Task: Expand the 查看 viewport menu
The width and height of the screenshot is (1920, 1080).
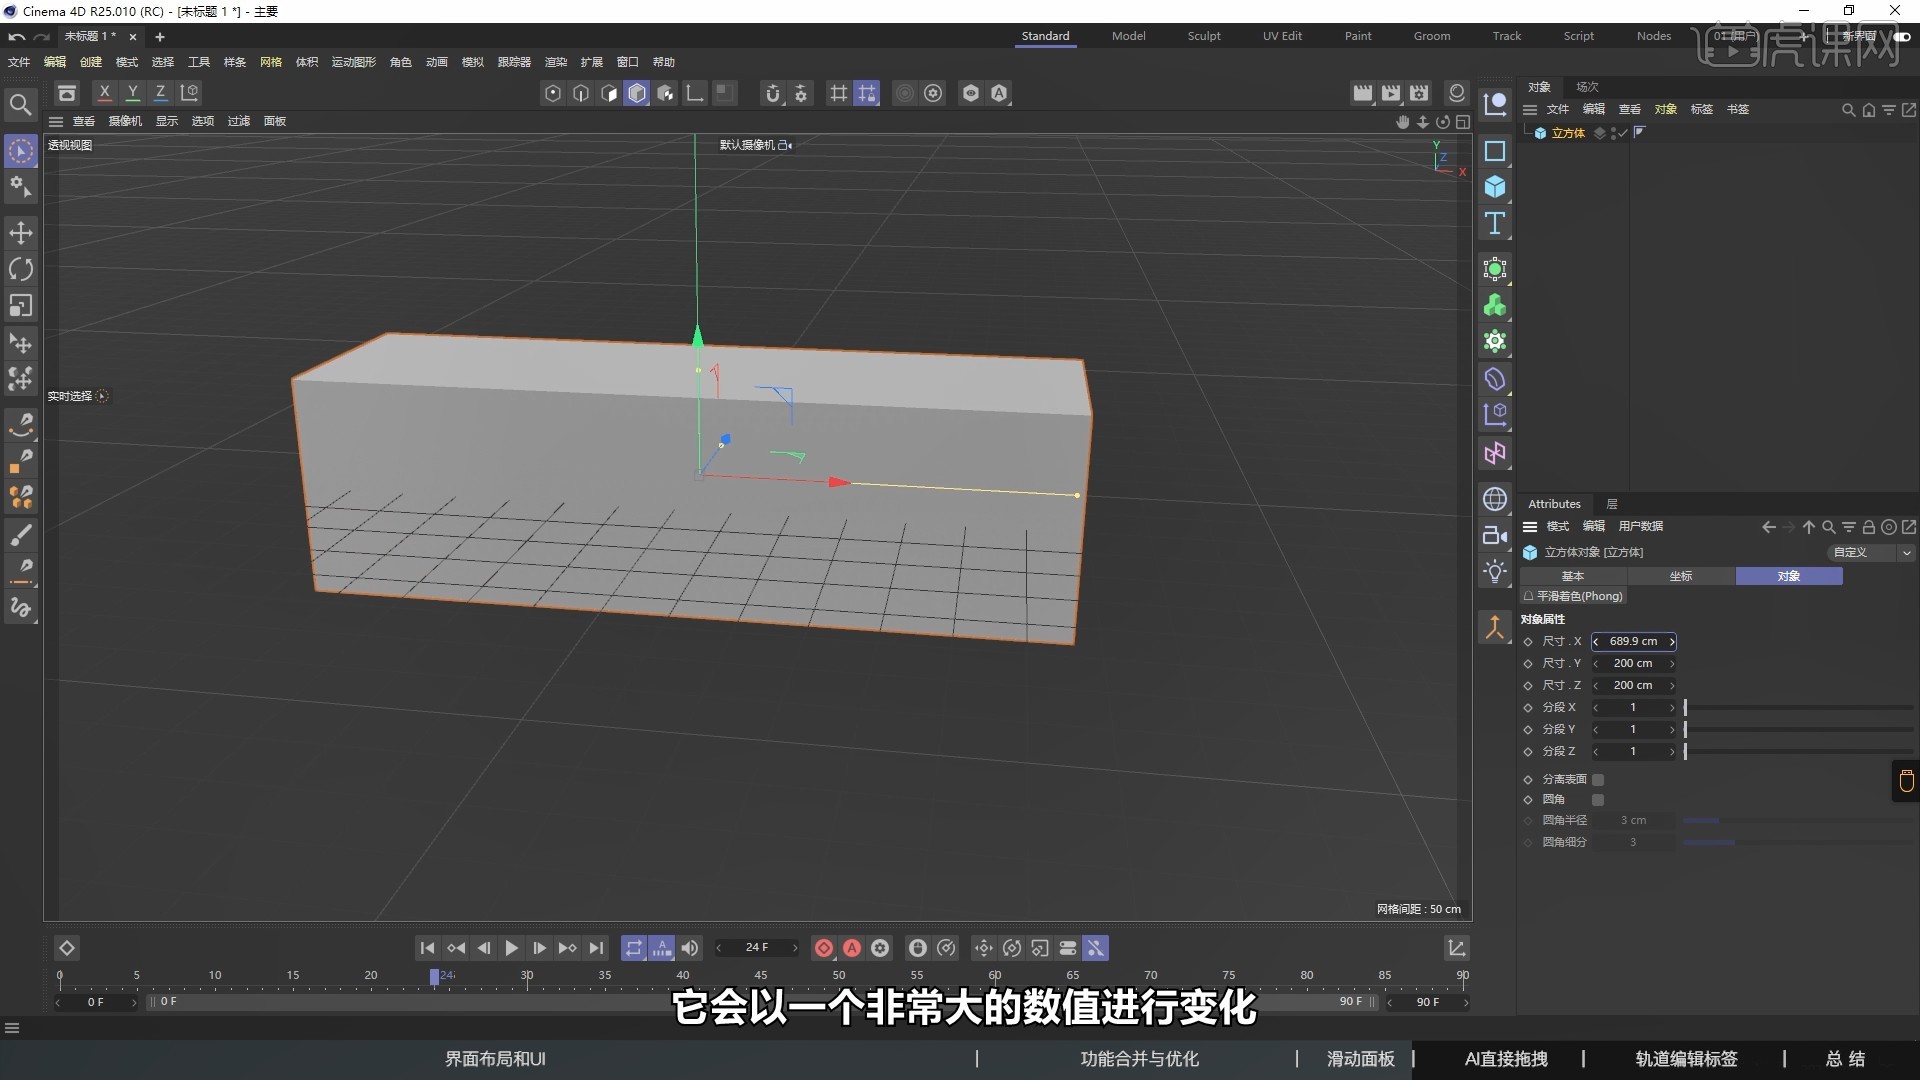Action: 83,121
